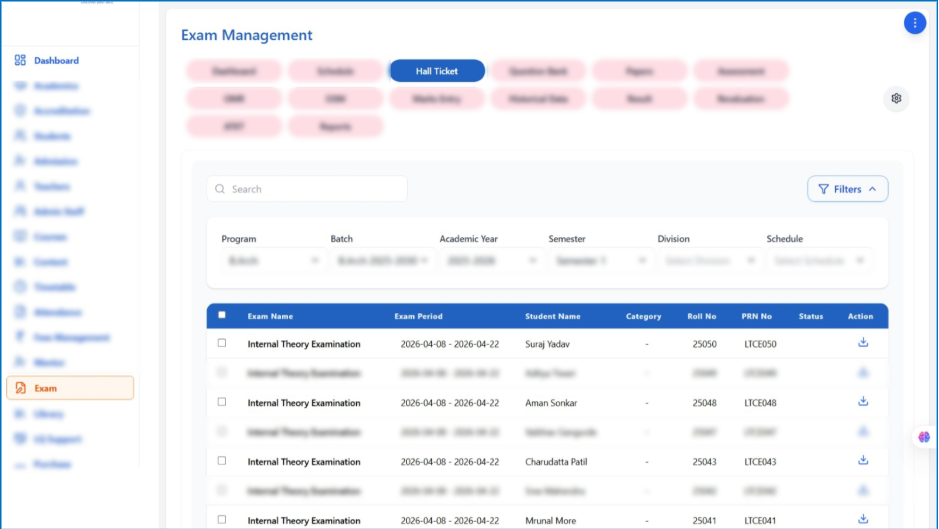939x529 pixels.
Task: Select Mrunal More's row checkbox
Action: (222, 519)
